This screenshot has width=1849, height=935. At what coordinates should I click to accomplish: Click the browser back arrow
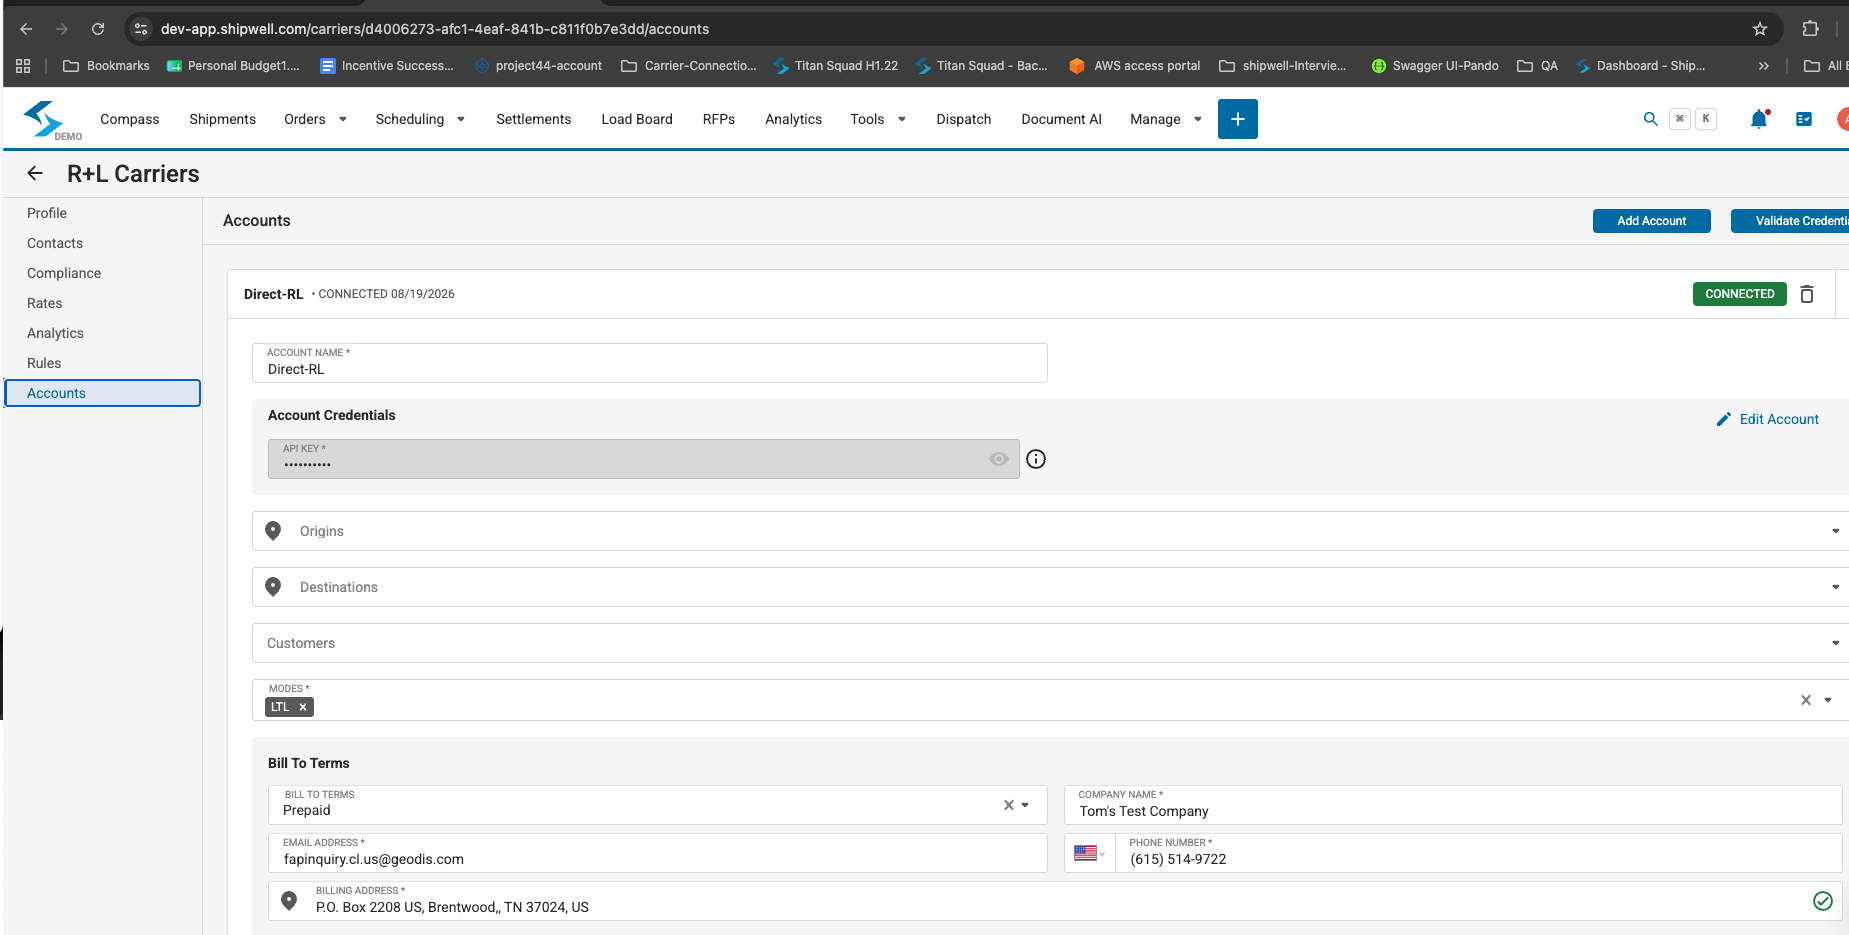(26, 29)
